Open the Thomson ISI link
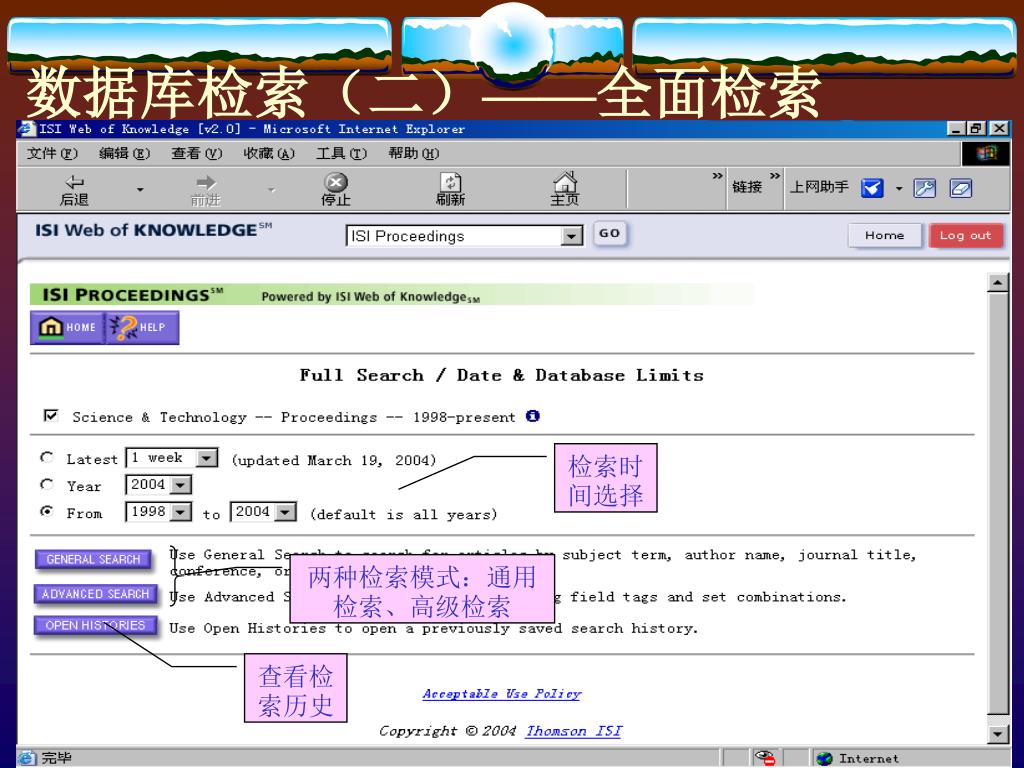 [574, 731]
